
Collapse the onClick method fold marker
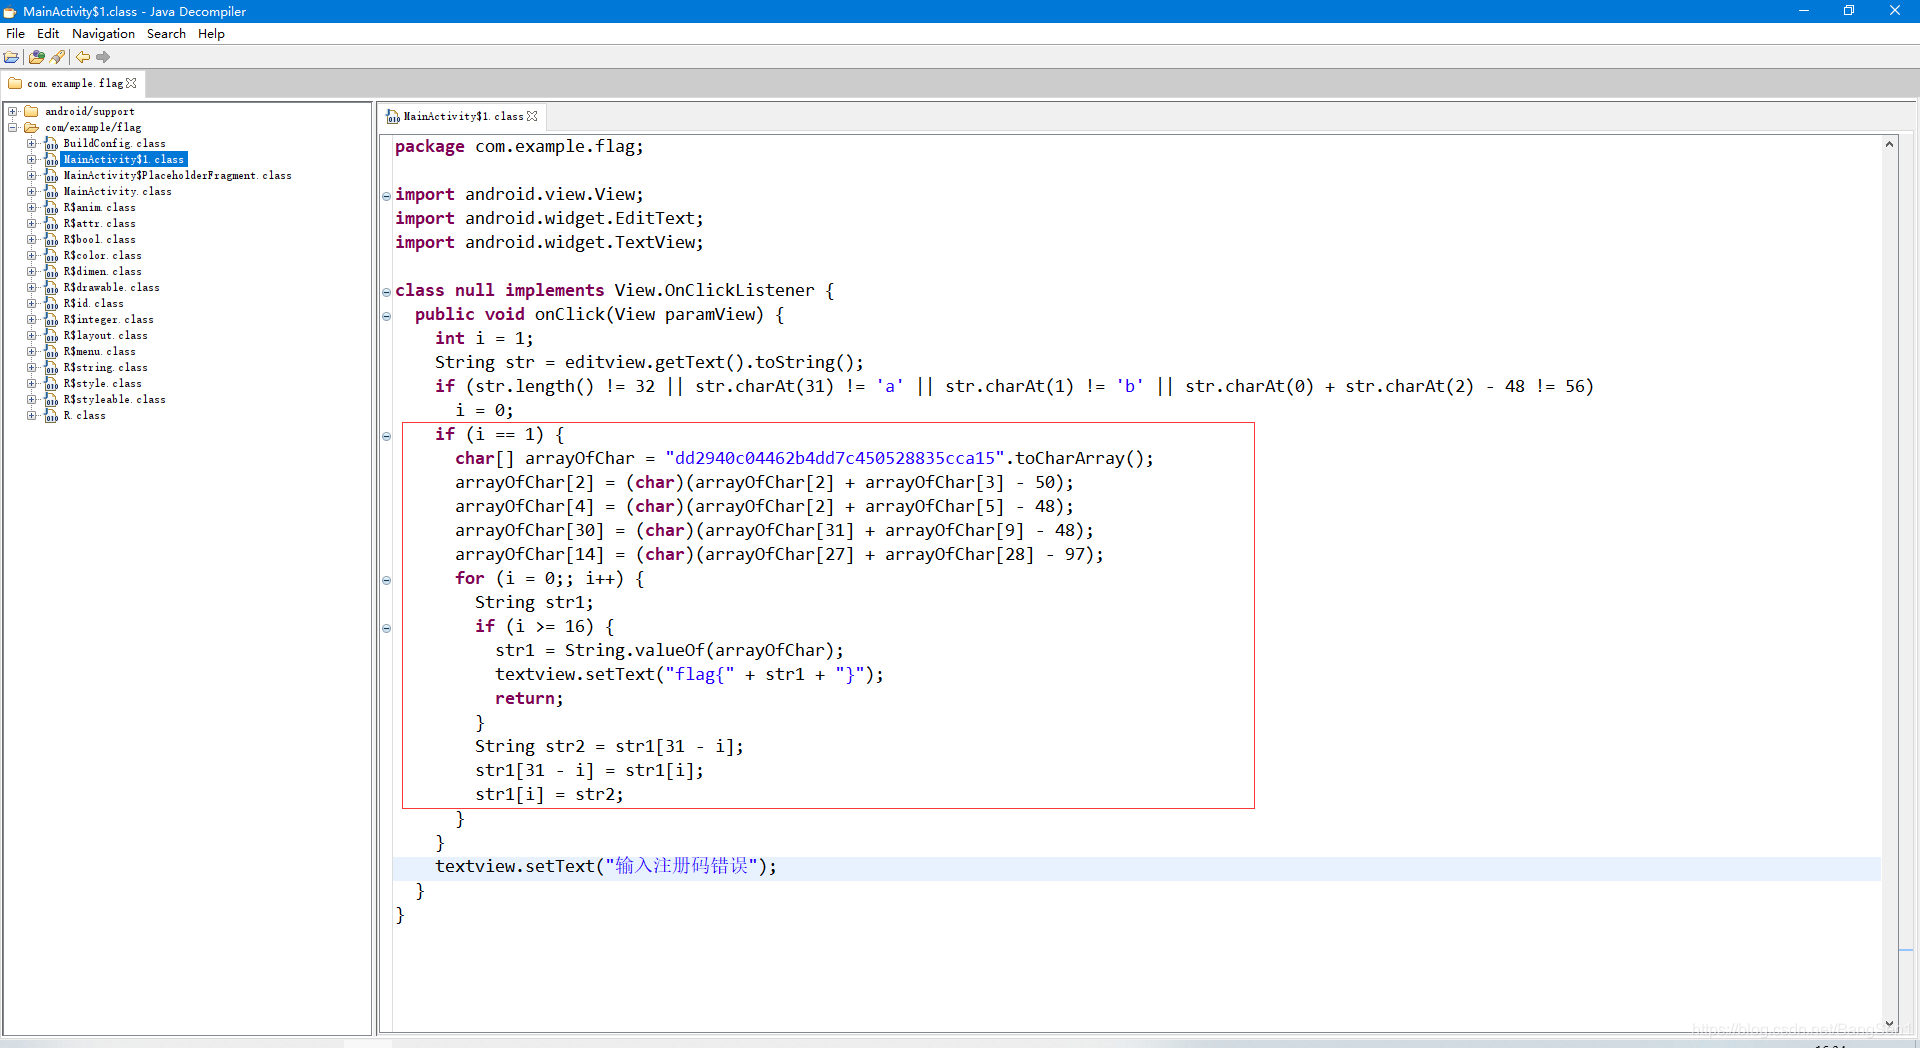click(x=386, y=316)
